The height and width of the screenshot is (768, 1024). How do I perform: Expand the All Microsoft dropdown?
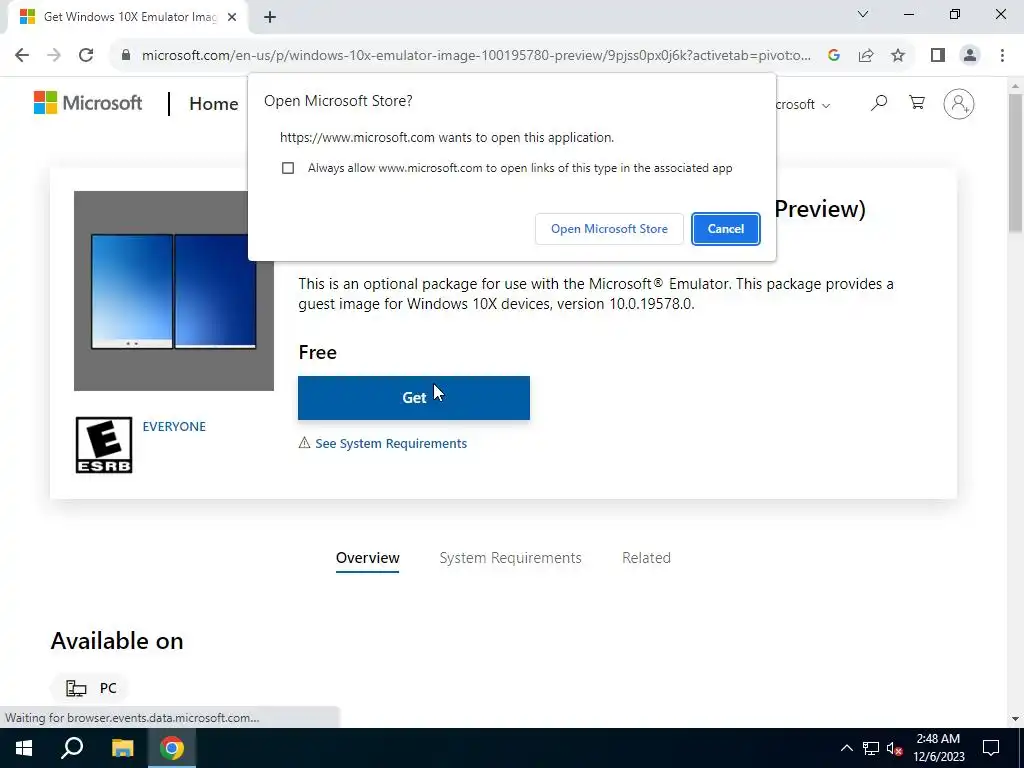(803, 104)
